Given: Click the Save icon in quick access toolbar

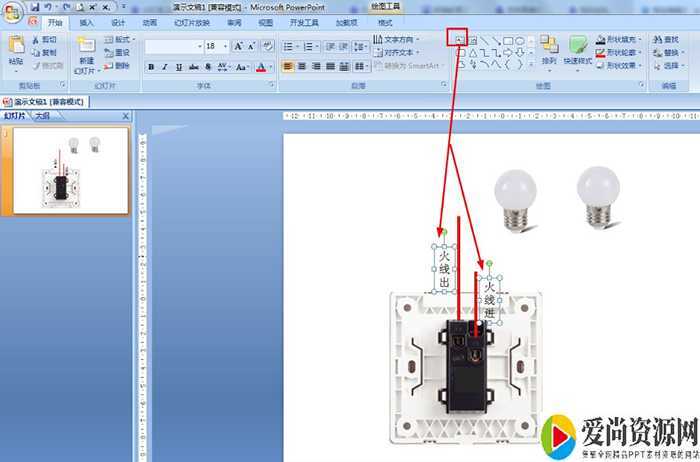Looking at the screenshot, I should click(x=34, y=7).
